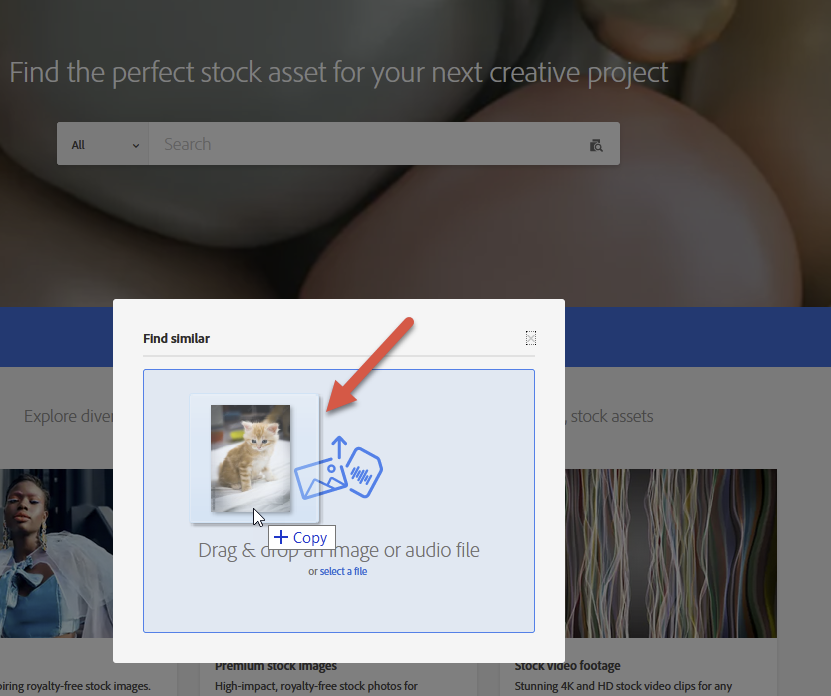Open the select a file link
The image size is (831, 696).
tap(343, 570)
